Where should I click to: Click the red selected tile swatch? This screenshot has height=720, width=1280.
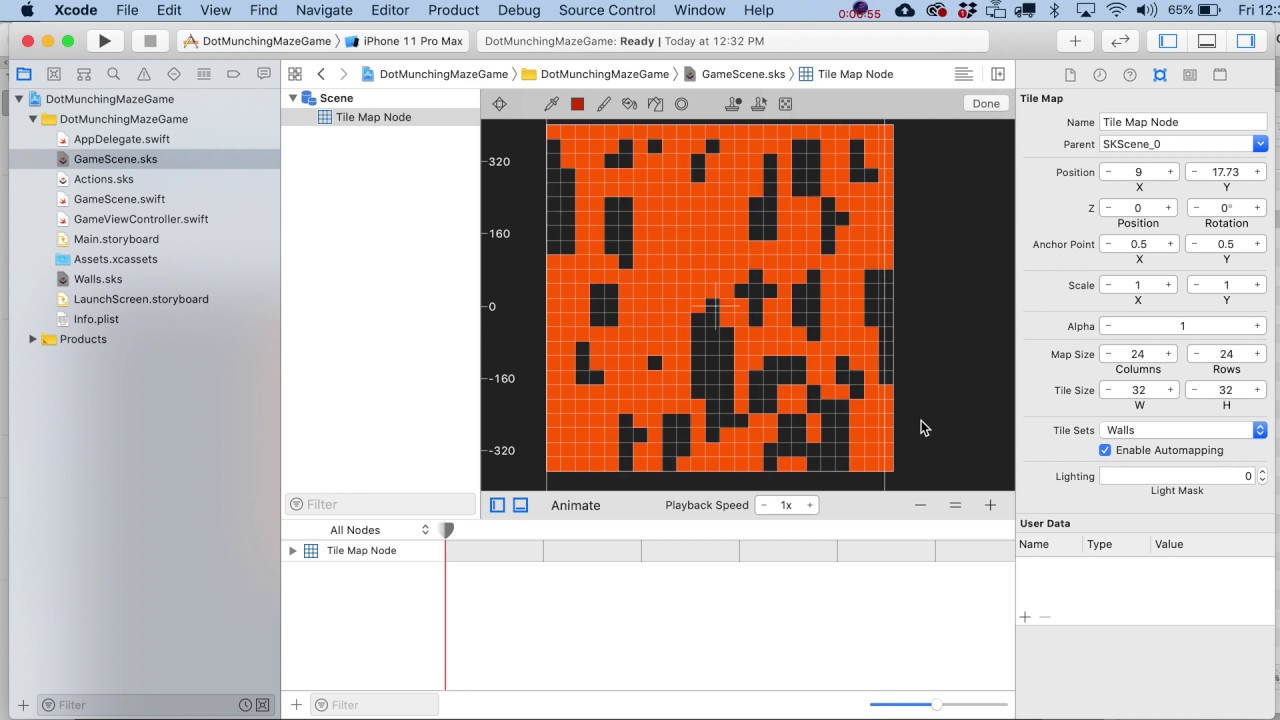[x=577, y=104]
